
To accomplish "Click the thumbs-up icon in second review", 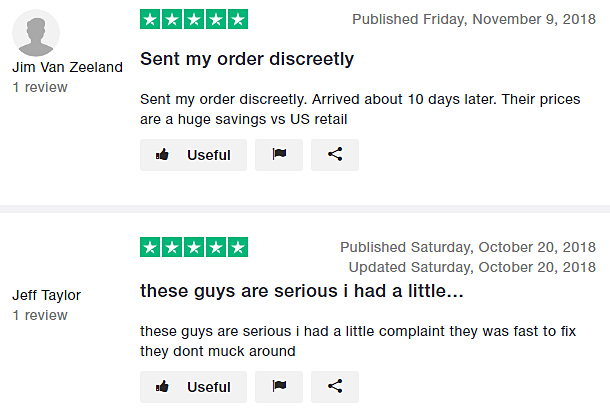I will click(x=162, y=387).
